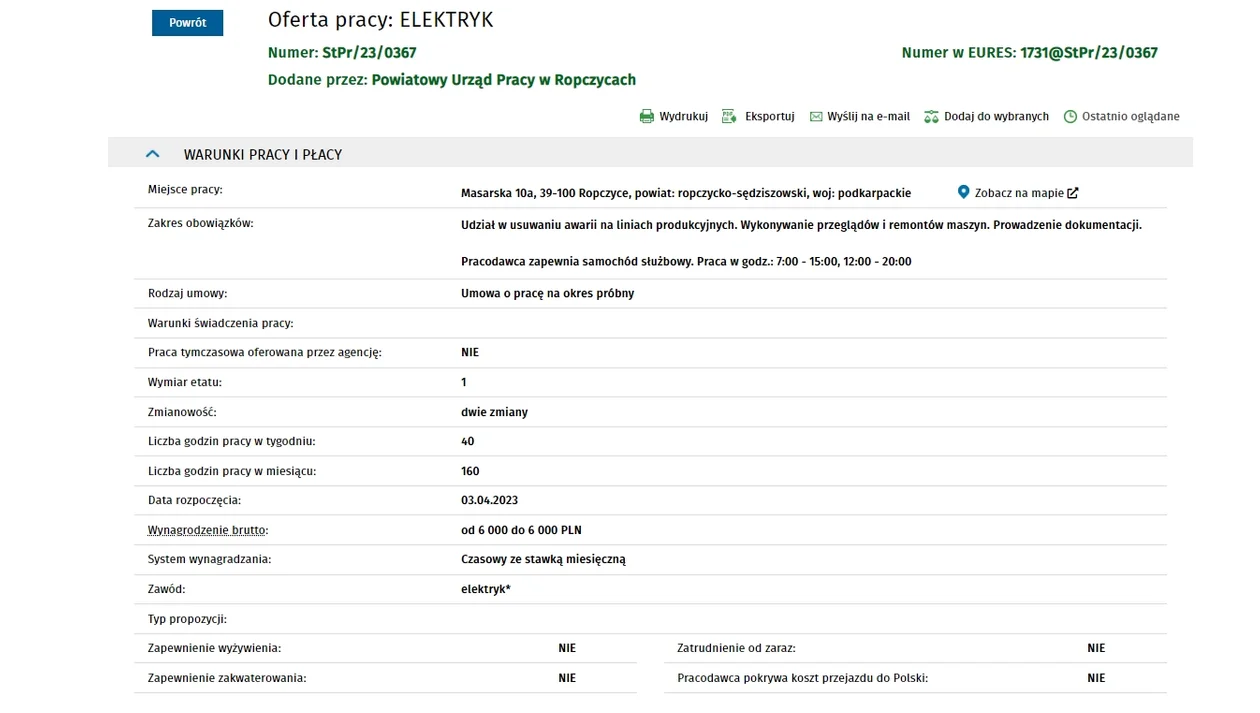
Task: Click the occupation value elektryk*
Action: tap(486, 589)
